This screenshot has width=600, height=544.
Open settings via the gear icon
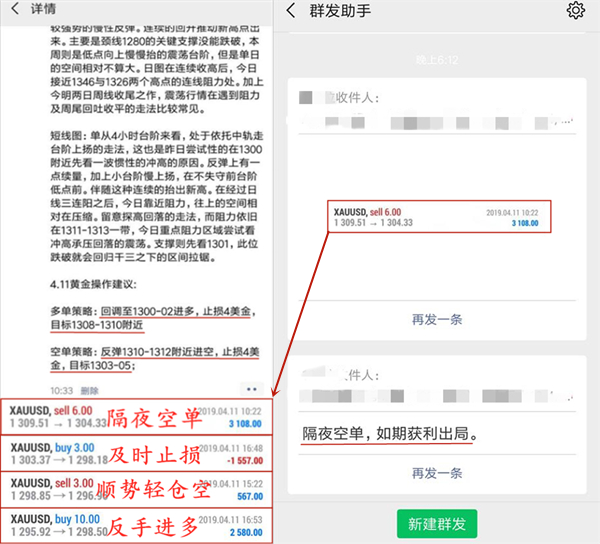[x=575, y=11]
